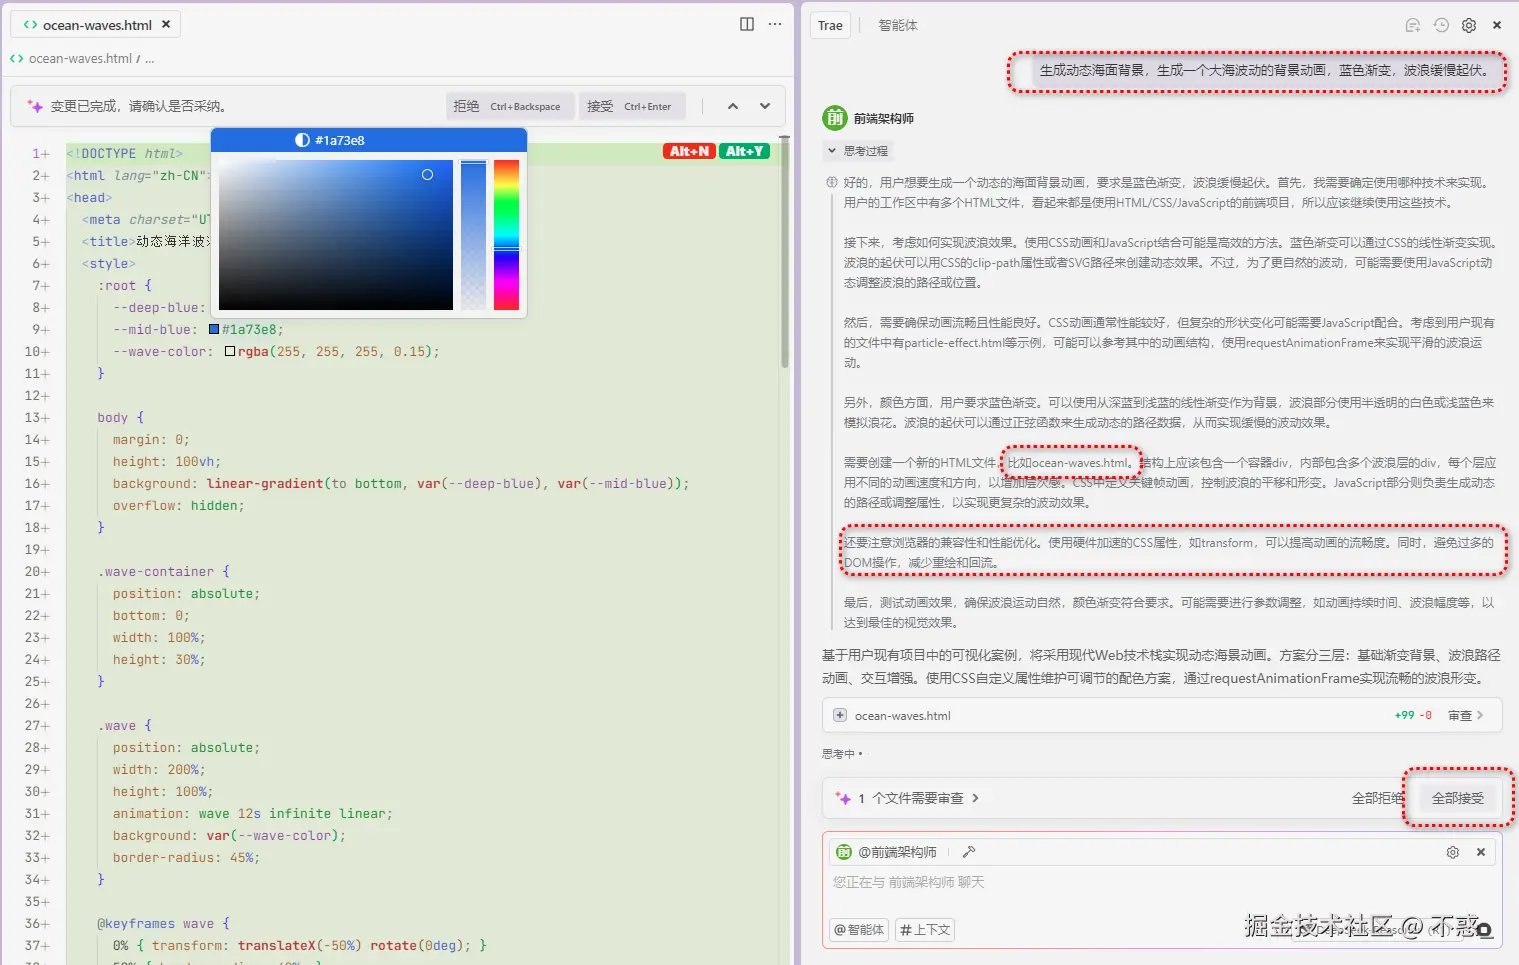Click 'border-radius: 45%' on line 33
Screen dimensions: 1519x965
(x=186, y=857)
